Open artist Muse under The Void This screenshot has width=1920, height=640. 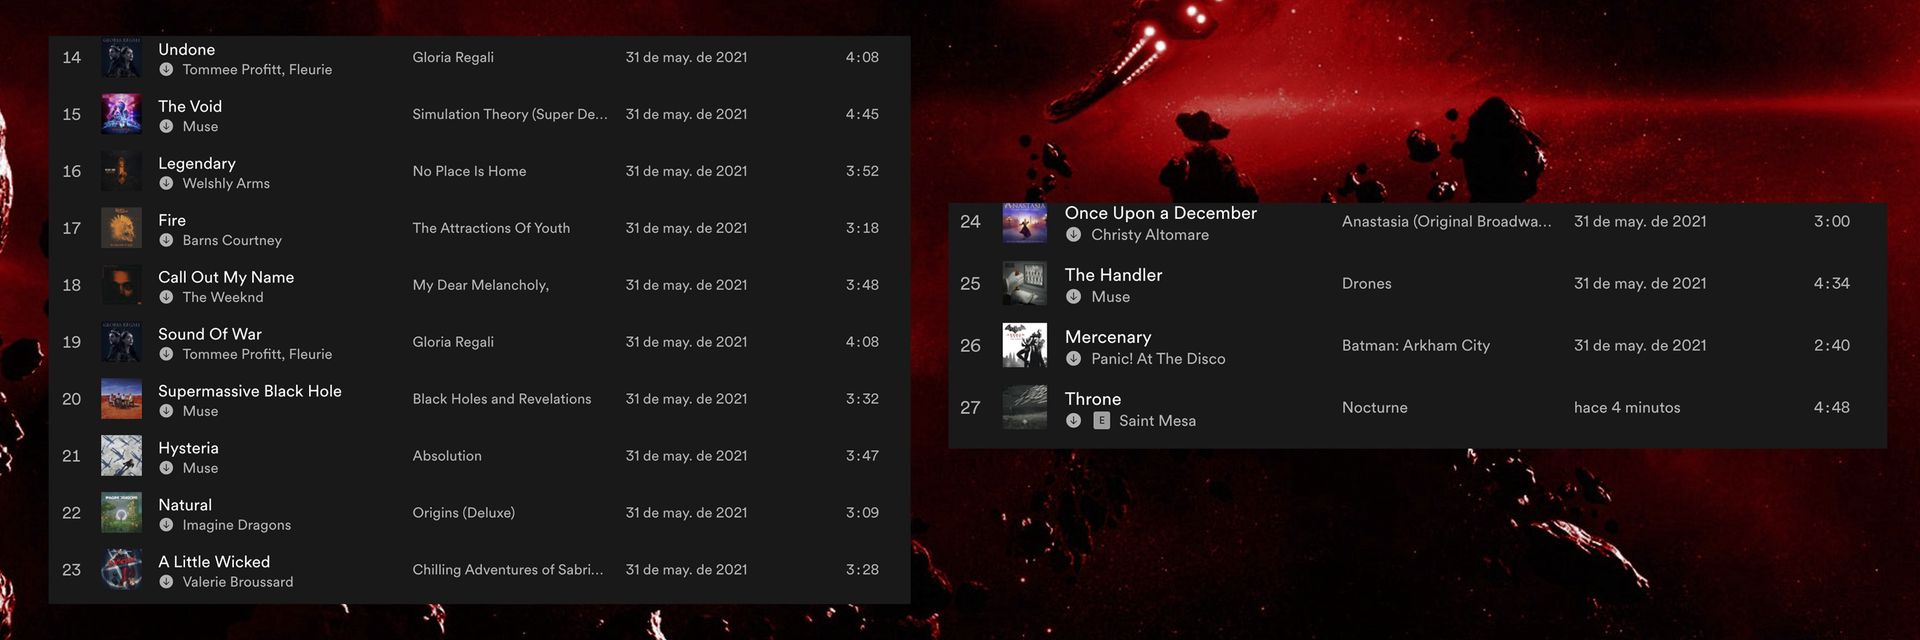200,127
